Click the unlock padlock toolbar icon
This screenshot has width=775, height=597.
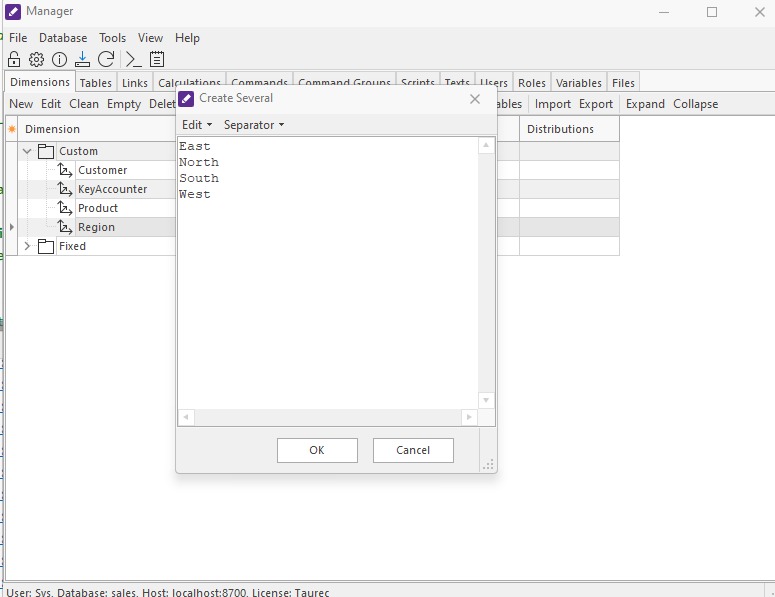[14, 59]
